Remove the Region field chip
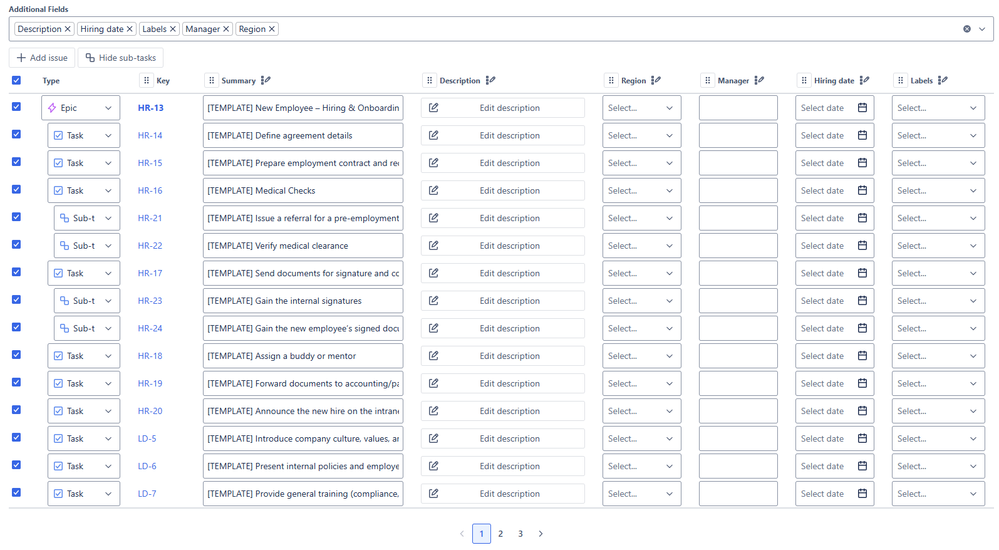 (x=272, y=29)
